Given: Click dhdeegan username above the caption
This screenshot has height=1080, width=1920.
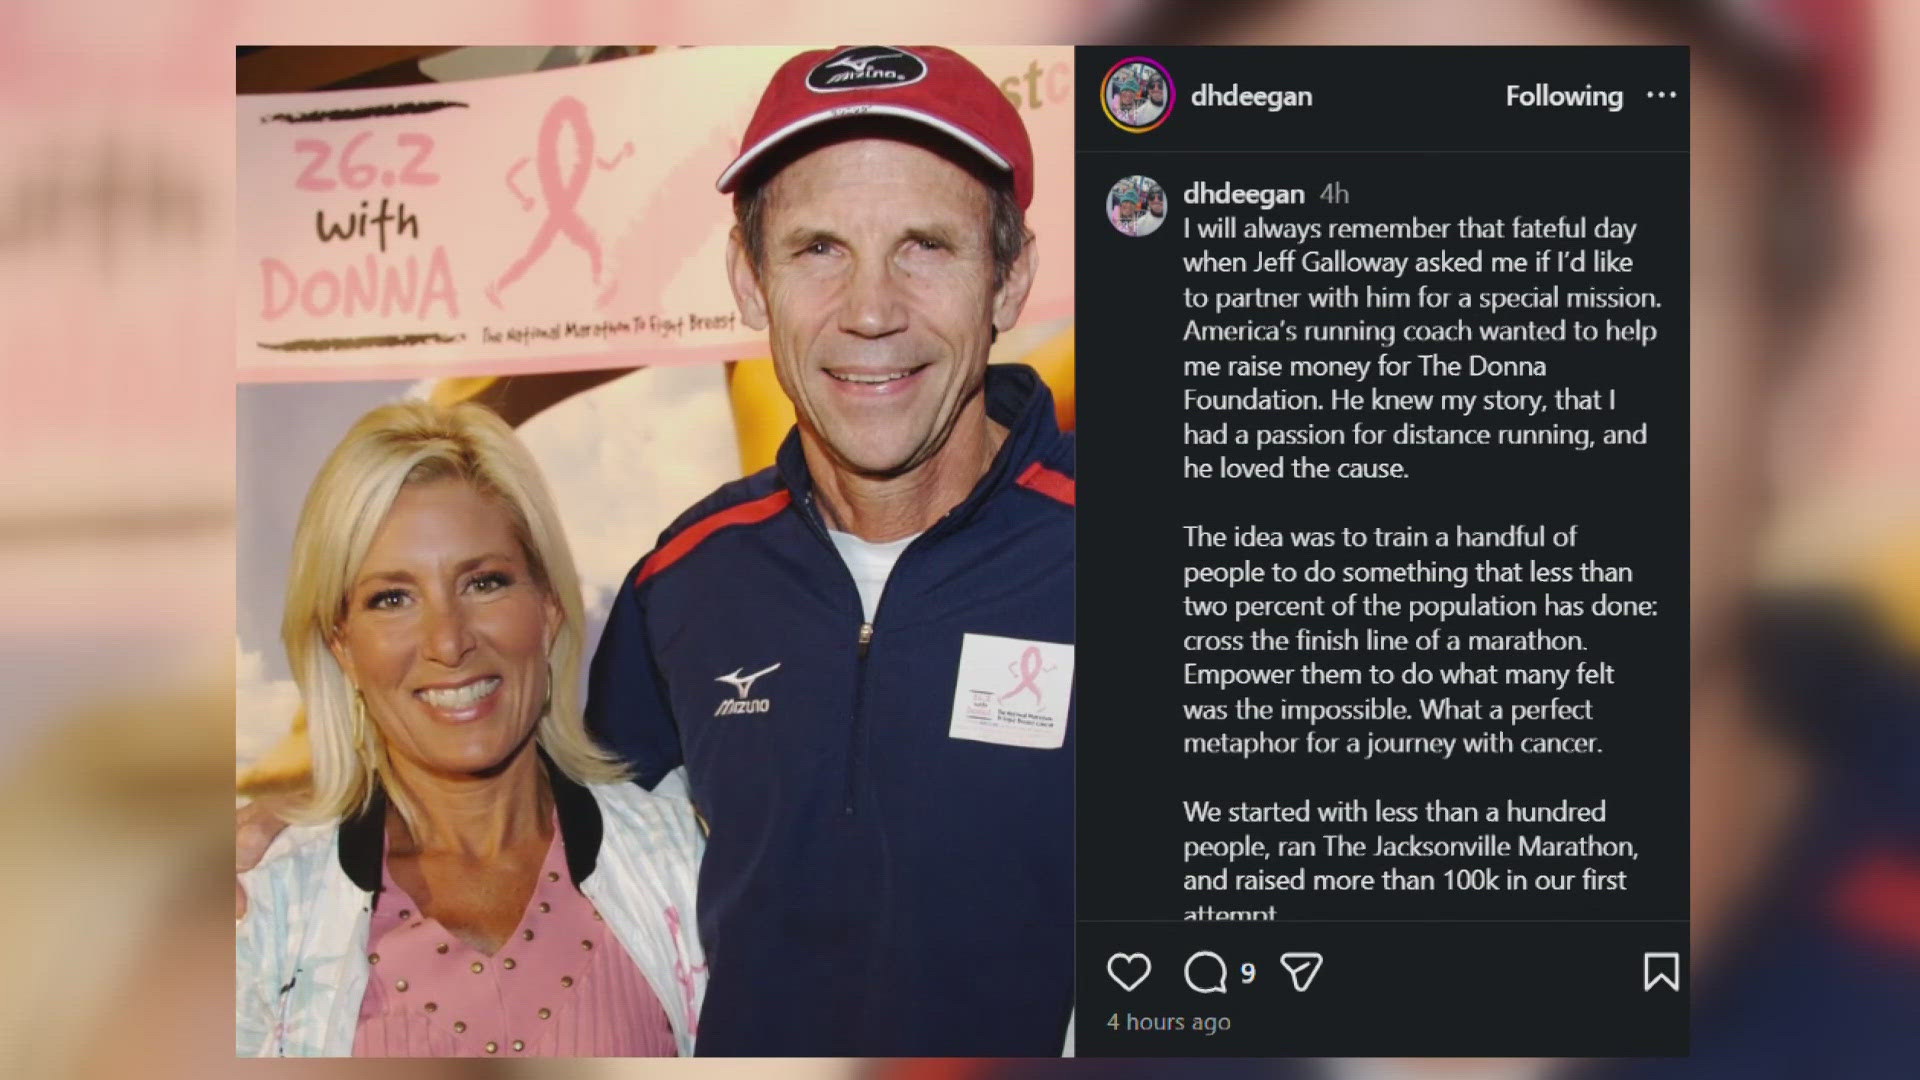Looking at the screenshot, I should [1243, 193].
